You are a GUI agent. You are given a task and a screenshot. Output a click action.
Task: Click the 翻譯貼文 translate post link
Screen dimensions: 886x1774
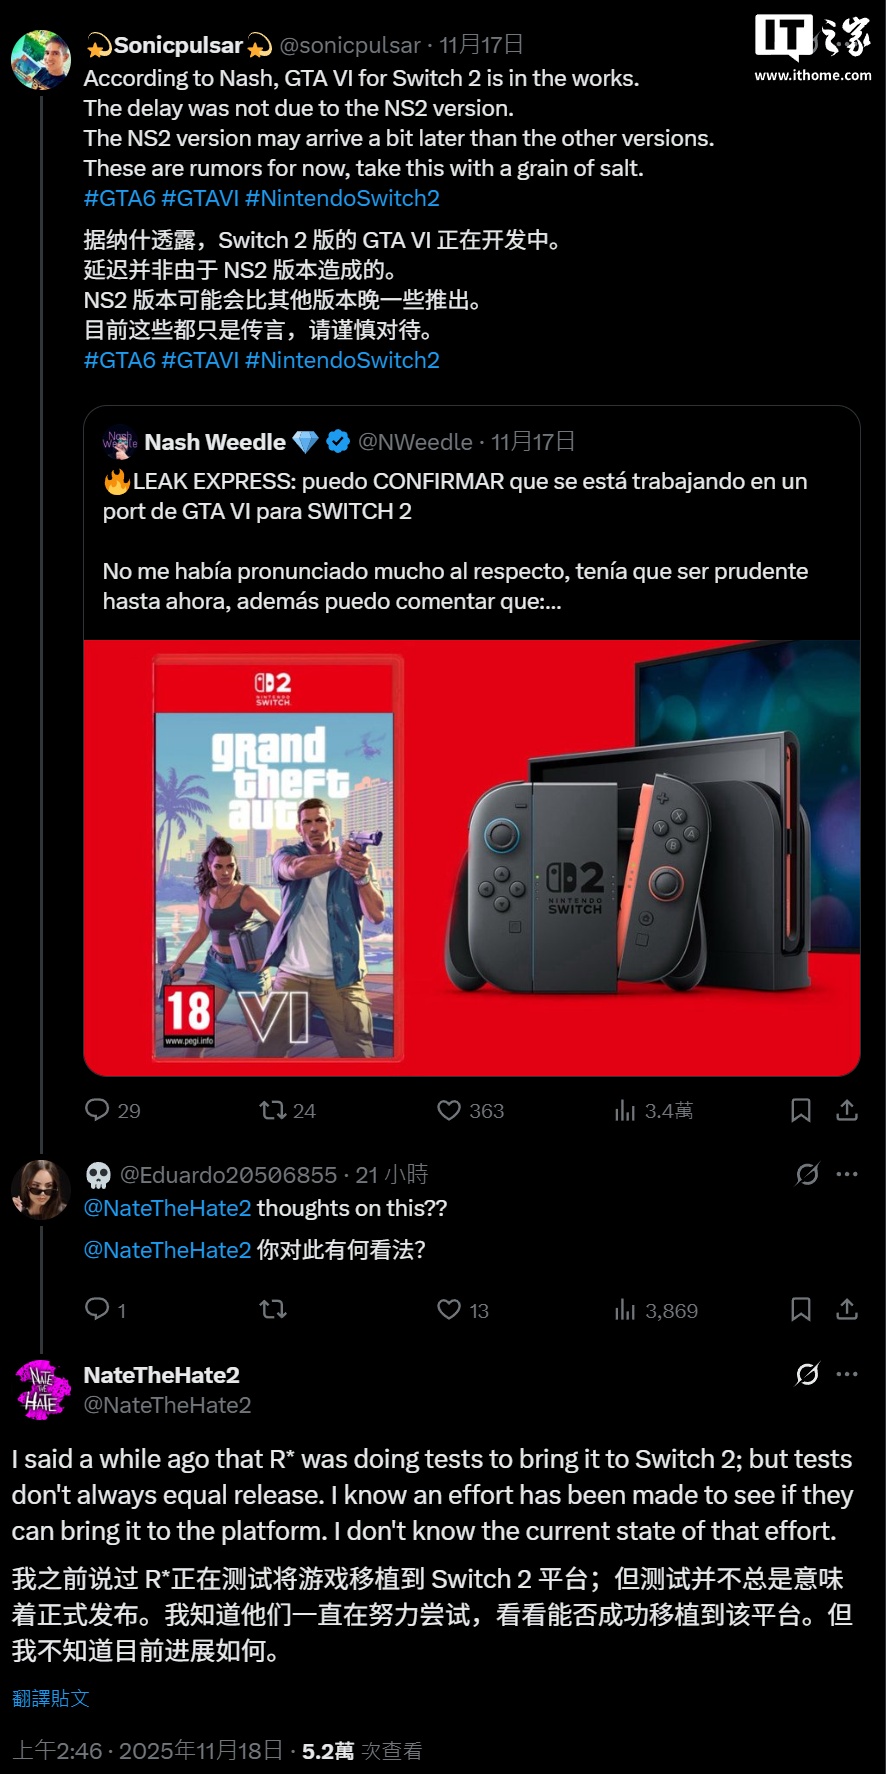(51, 1698)
